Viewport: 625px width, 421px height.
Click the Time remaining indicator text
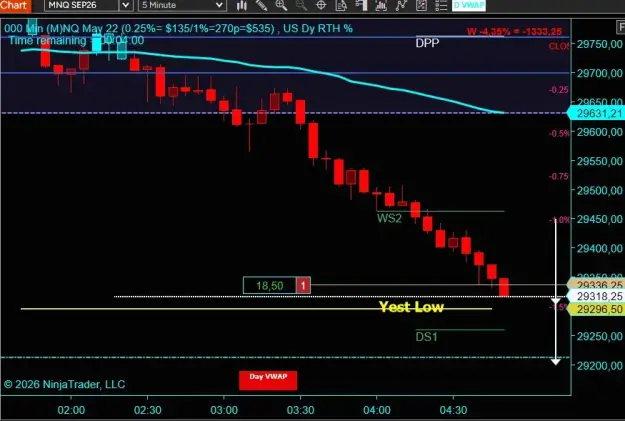(76, 40)
